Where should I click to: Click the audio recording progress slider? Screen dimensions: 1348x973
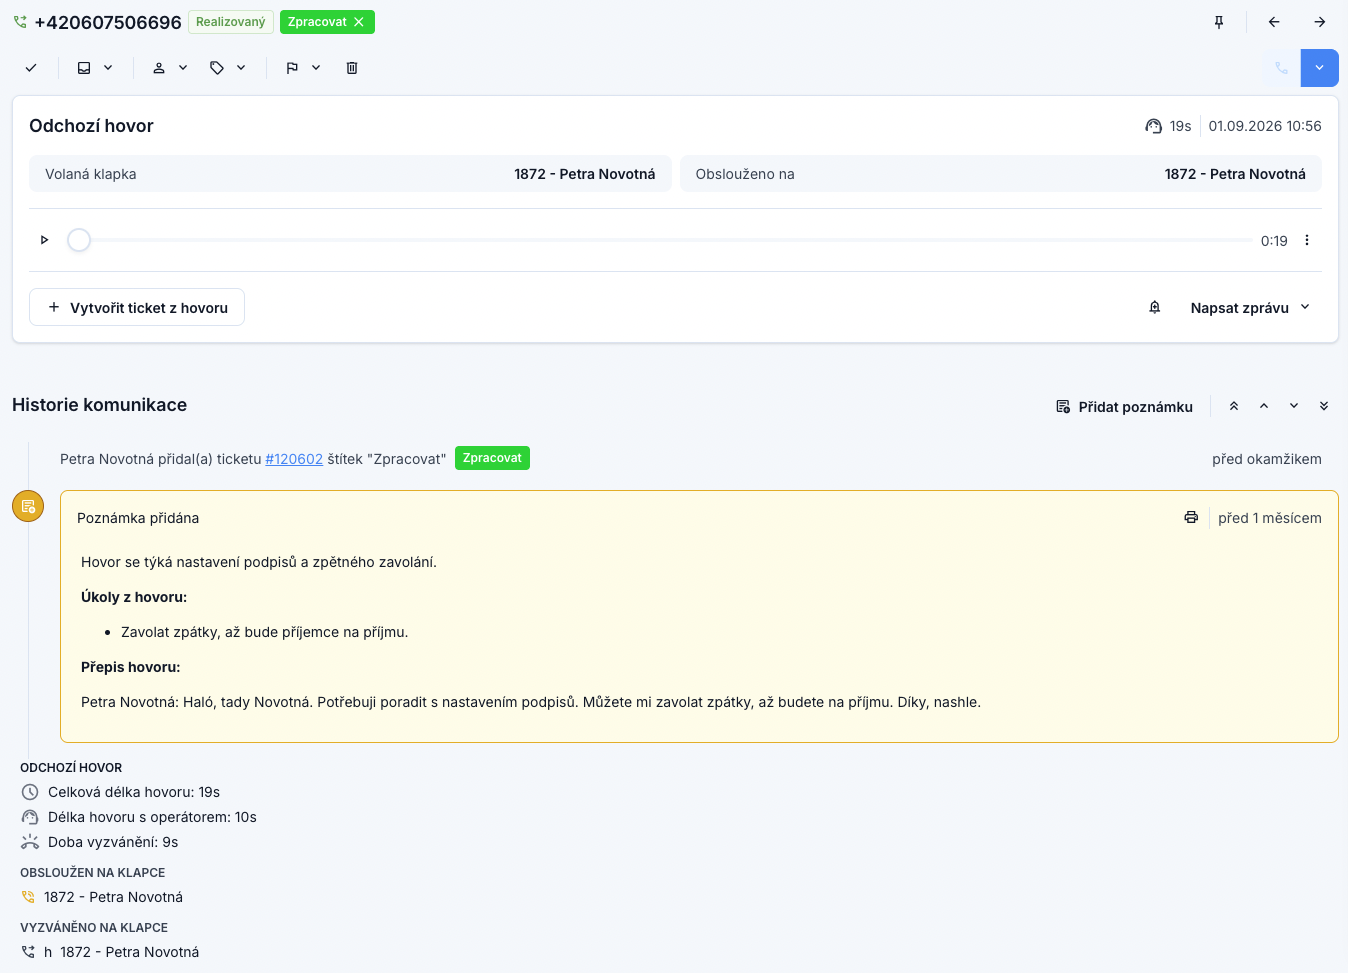(659, 240)
